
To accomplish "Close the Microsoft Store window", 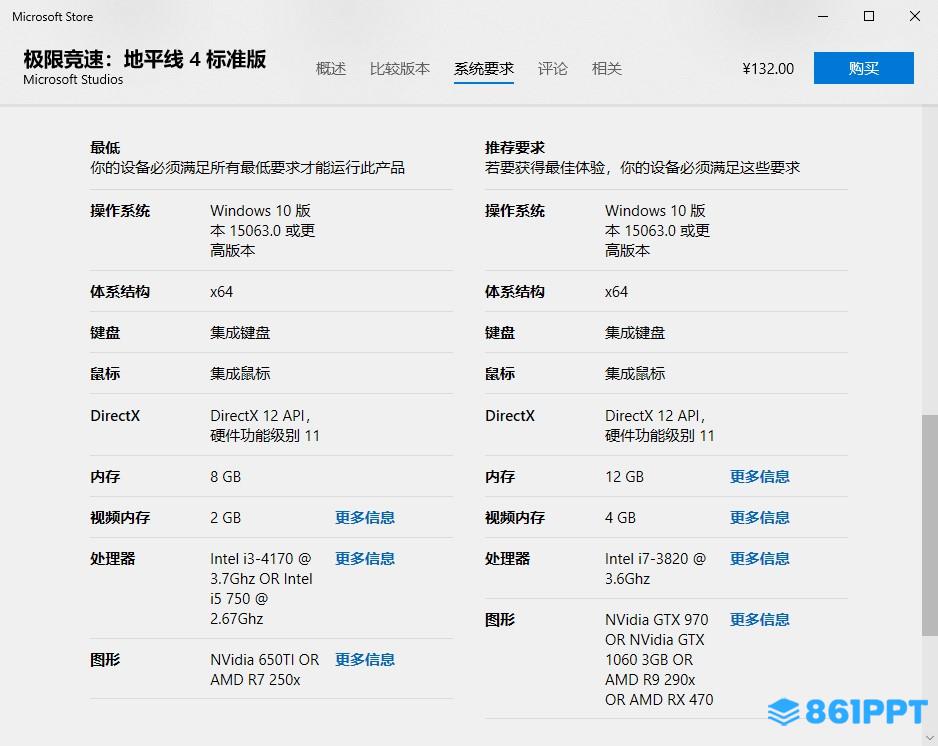I will [x=915, y=16].
